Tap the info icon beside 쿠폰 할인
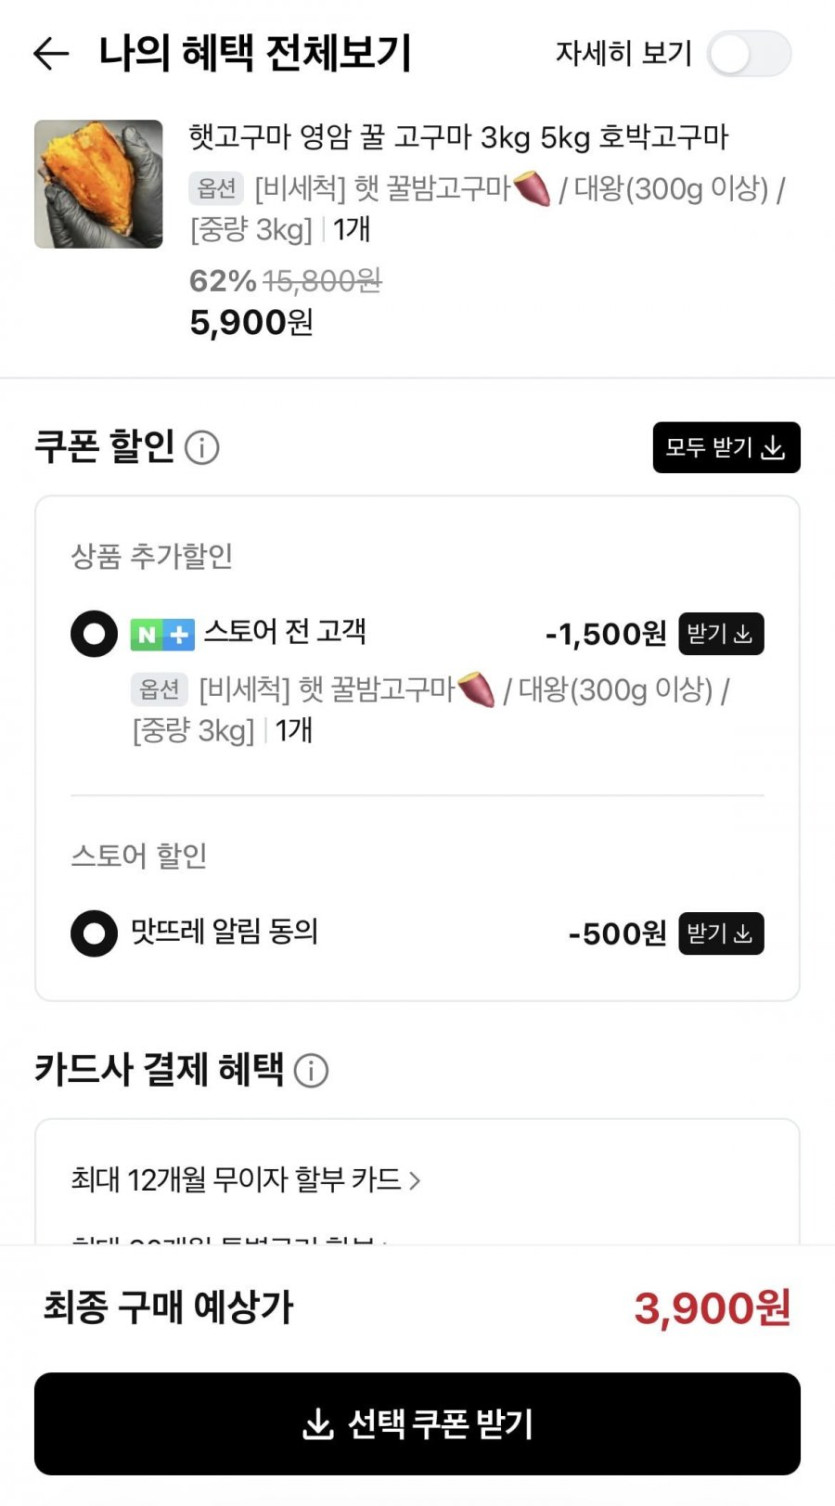The image size is (835, 1506). click(x=202, y=448)
